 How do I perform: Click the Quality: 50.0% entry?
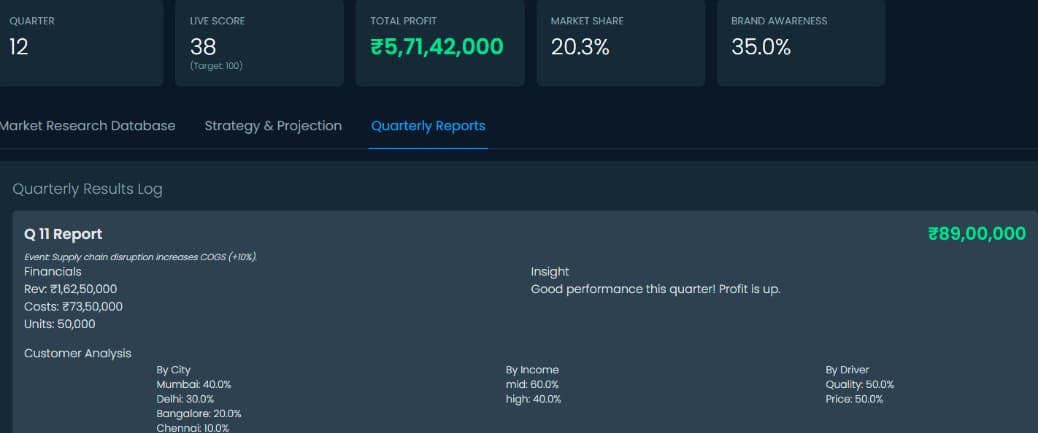pyautogui.click(x=860, y=385)
